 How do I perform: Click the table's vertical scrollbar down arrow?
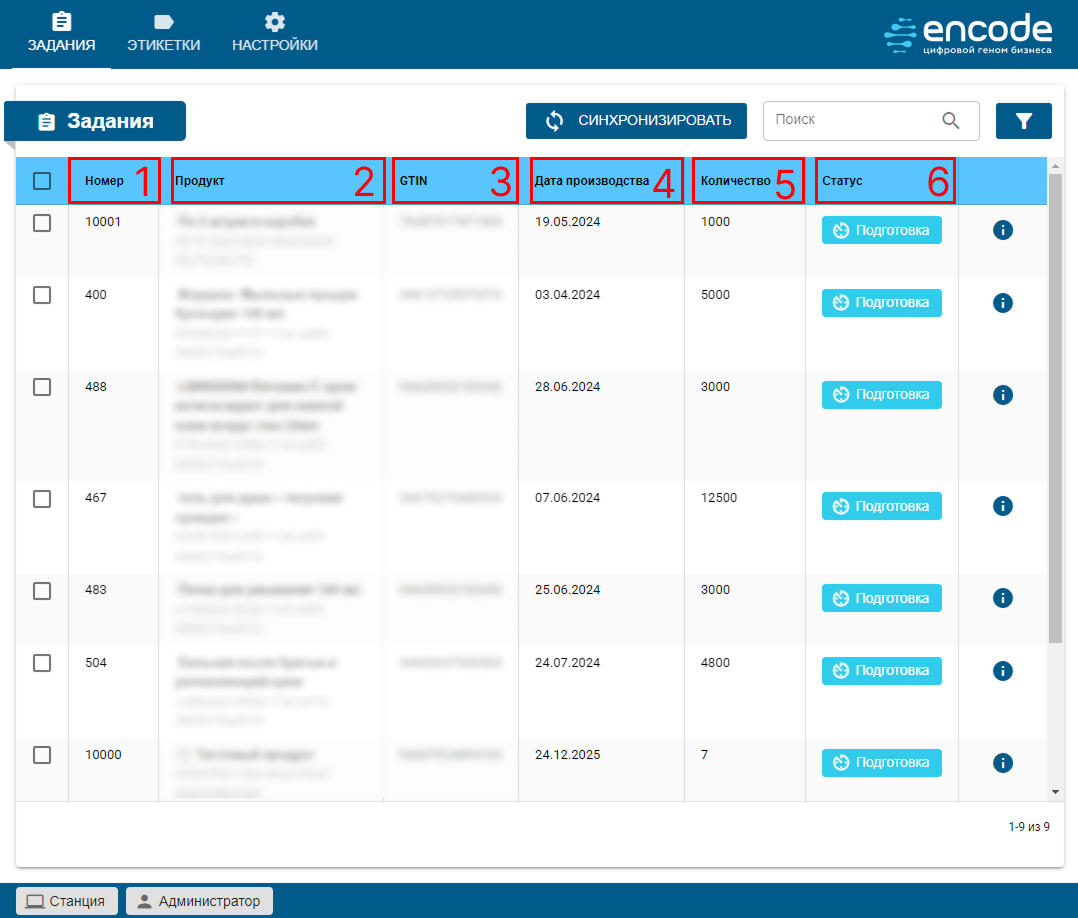(1055, 791)
